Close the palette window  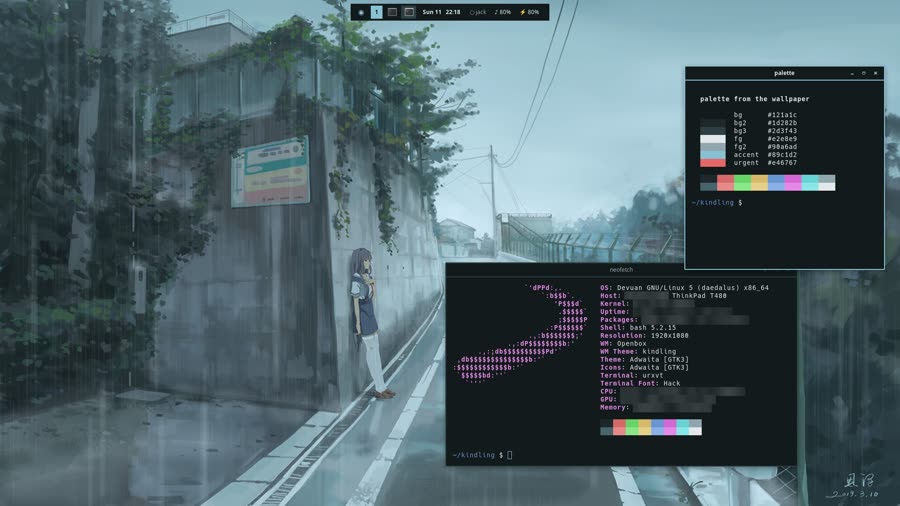875,73
